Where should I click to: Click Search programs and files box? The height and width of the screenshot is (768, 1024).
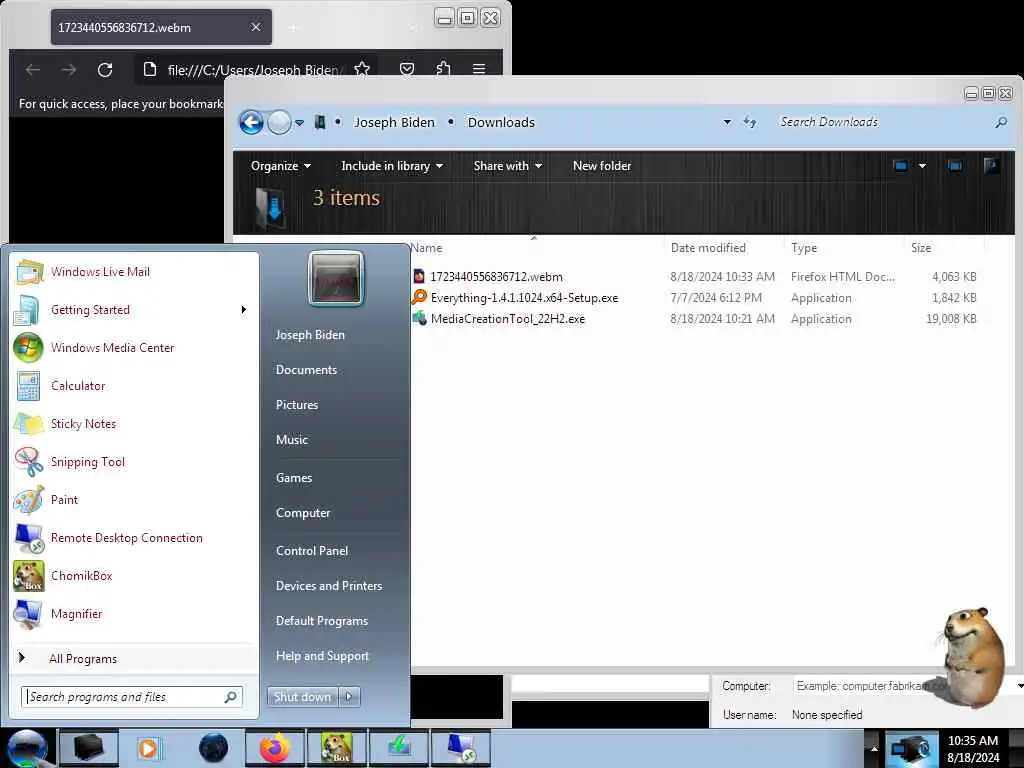132,697
